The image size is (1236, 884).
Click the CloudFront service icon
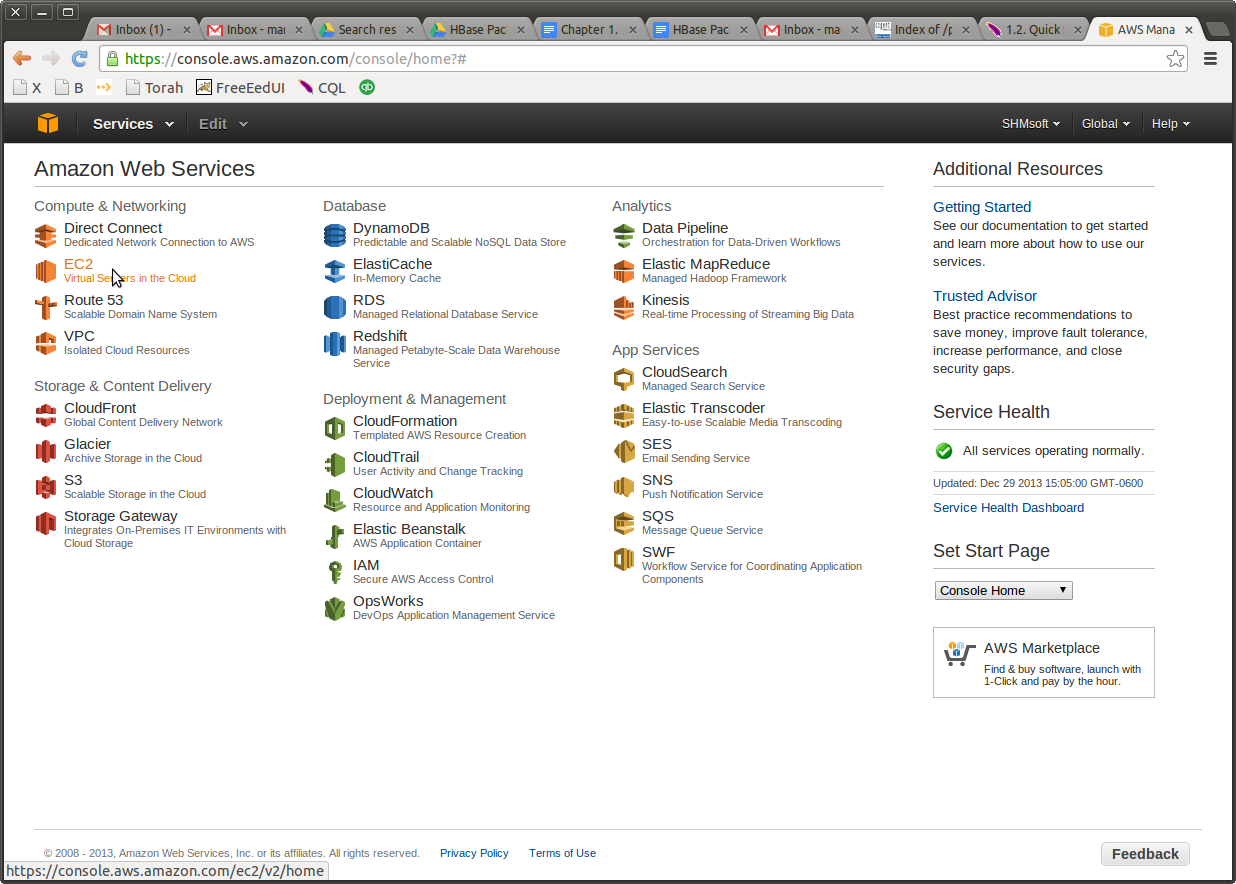(x=46, y=416)
